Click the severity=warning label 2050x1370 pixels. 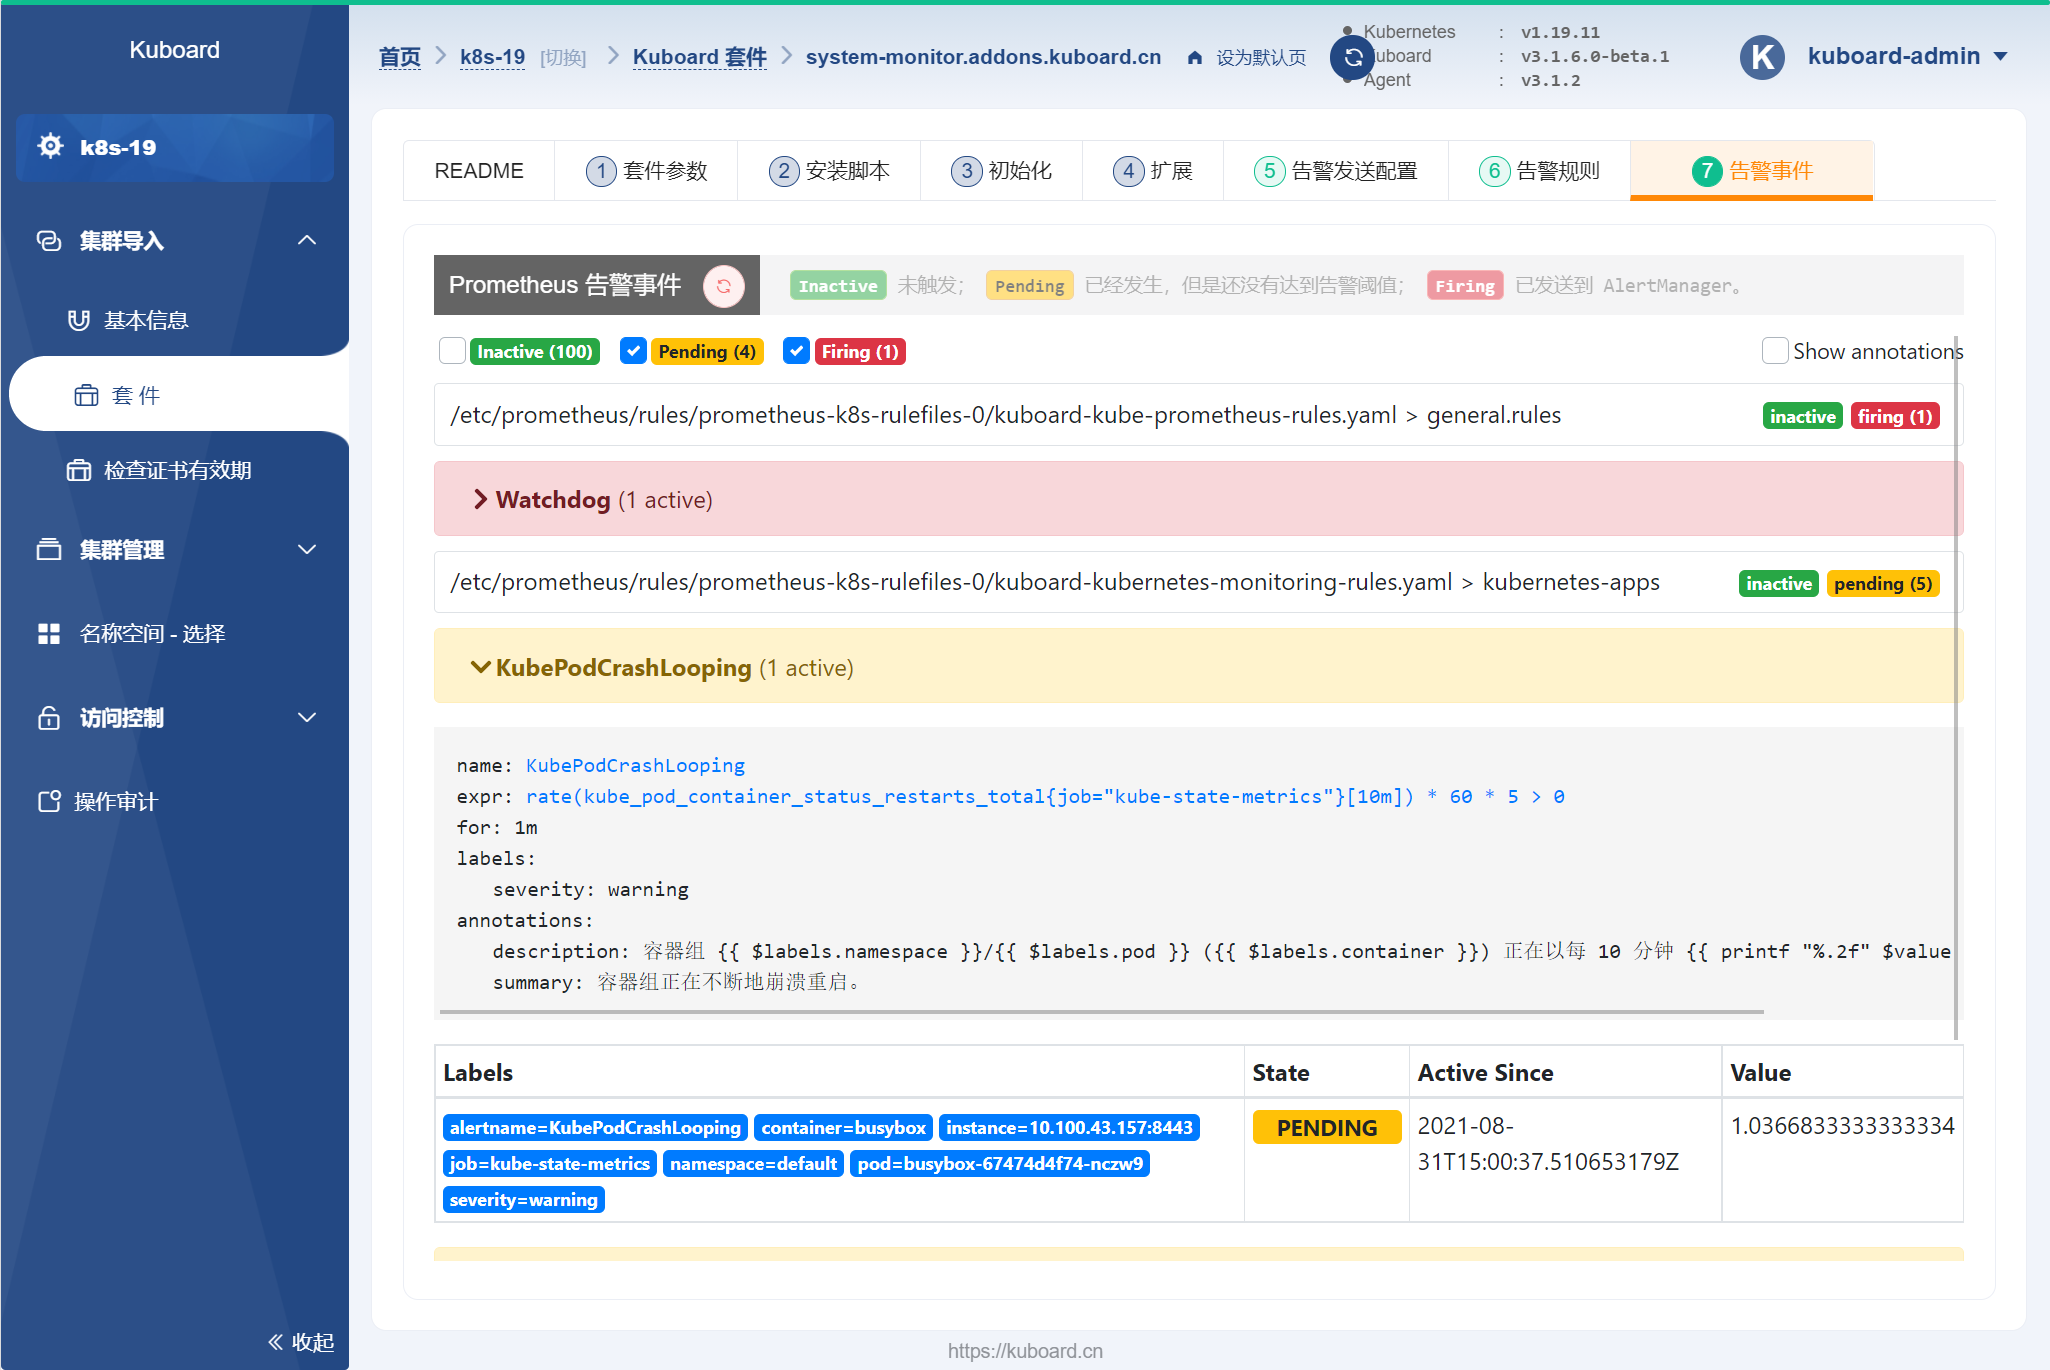point(523,1199)
